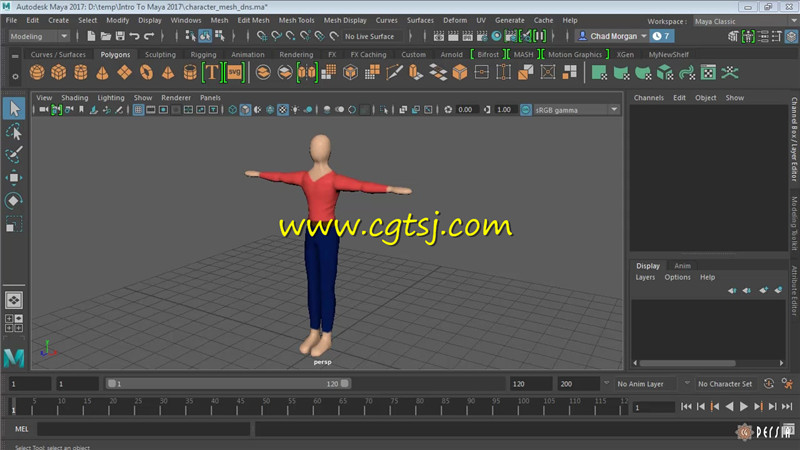Toggle the view transform sRGB icon
The height and width of the screenshot is (450, 800).
tap(526, 110)
